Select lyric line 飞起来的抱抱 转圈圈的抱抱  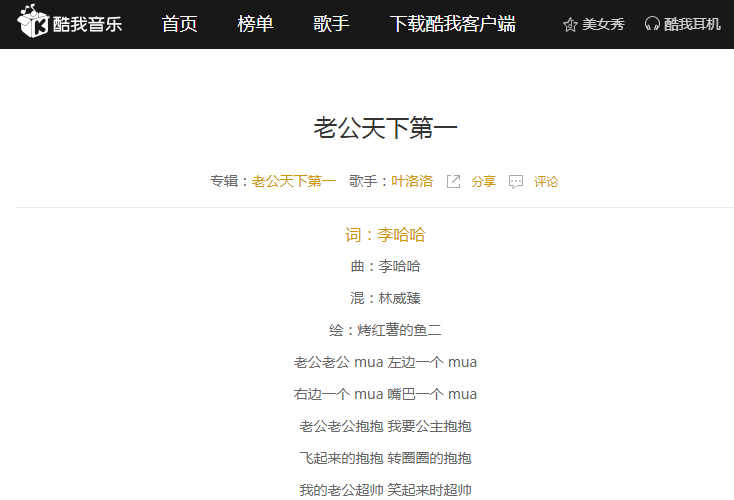click(385, 458)
